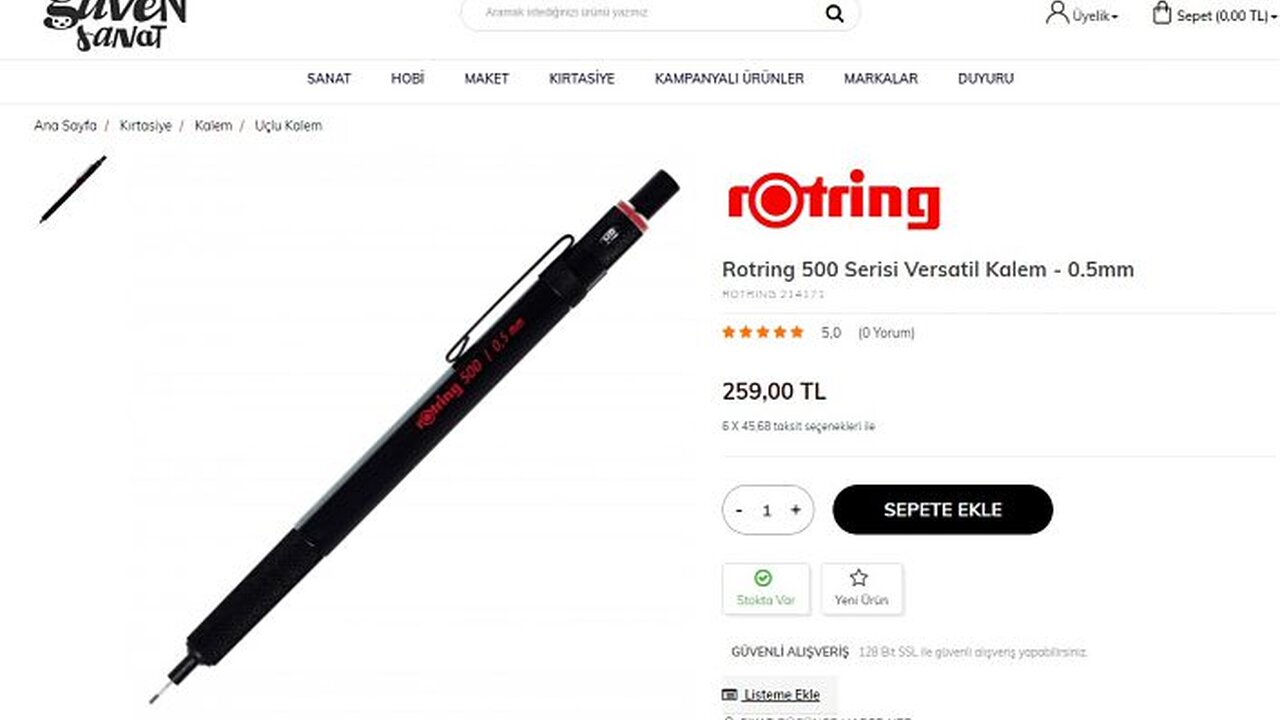The width and height of the screenshot is (1280, 720).
Task: Click the orange star rating
Action: [x=763, y=332]
